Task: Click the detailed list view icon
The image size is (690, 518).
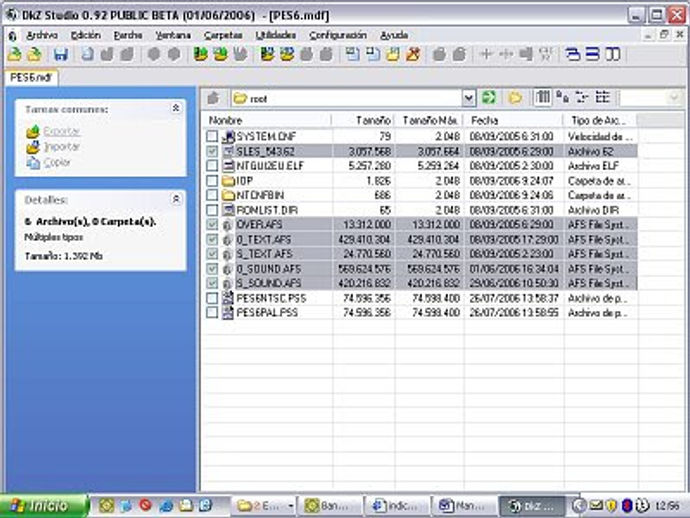Action: (x=603, y=97)
